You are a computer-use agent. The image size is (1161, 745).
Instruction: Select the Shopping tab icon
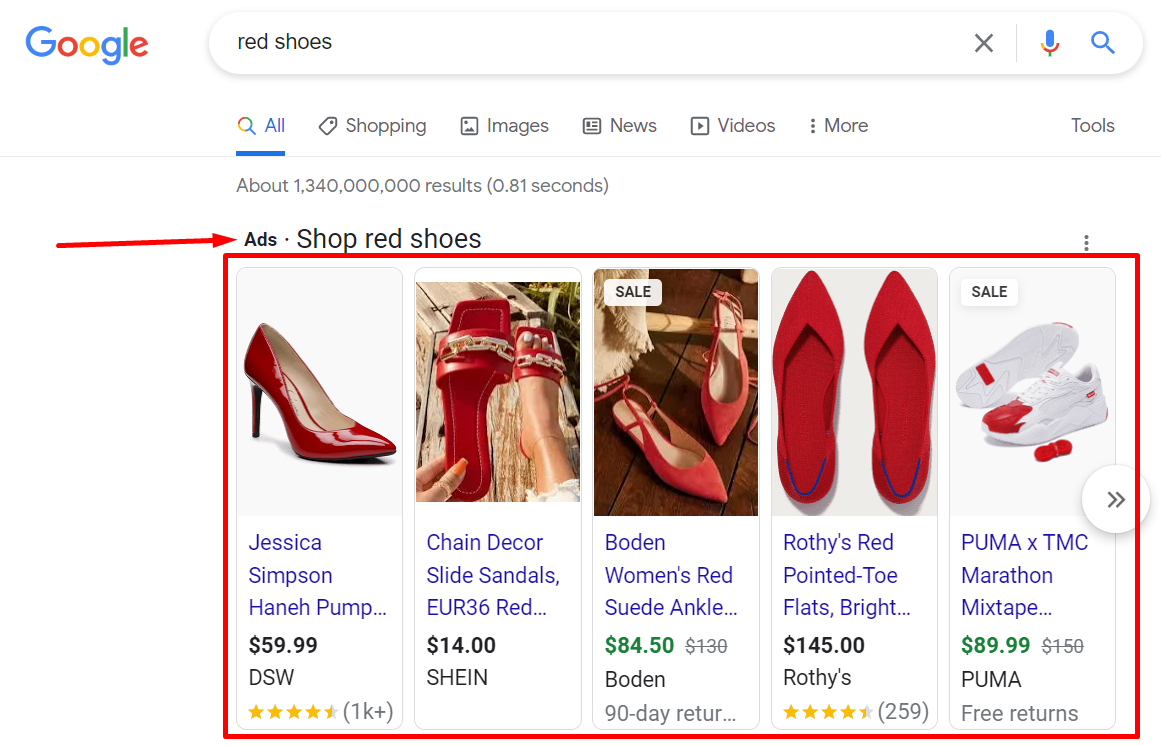[328, 125]
